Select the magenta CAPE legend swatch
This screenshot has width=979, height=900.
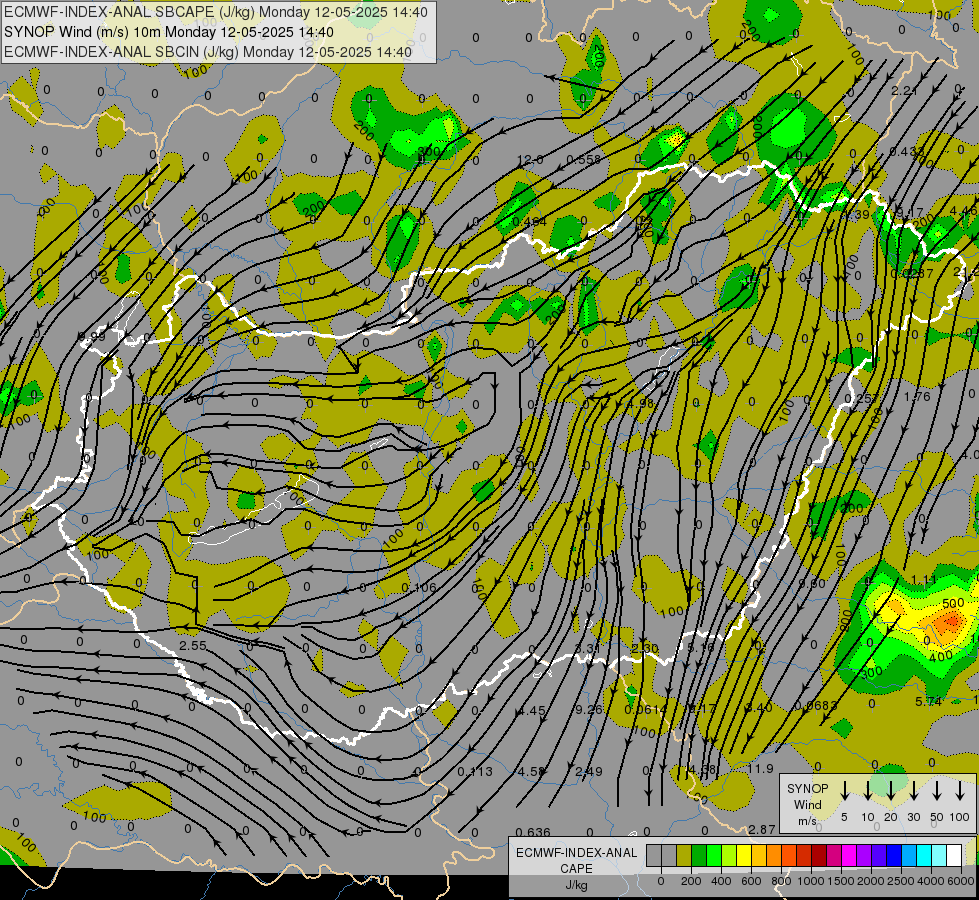coord(849,856)
